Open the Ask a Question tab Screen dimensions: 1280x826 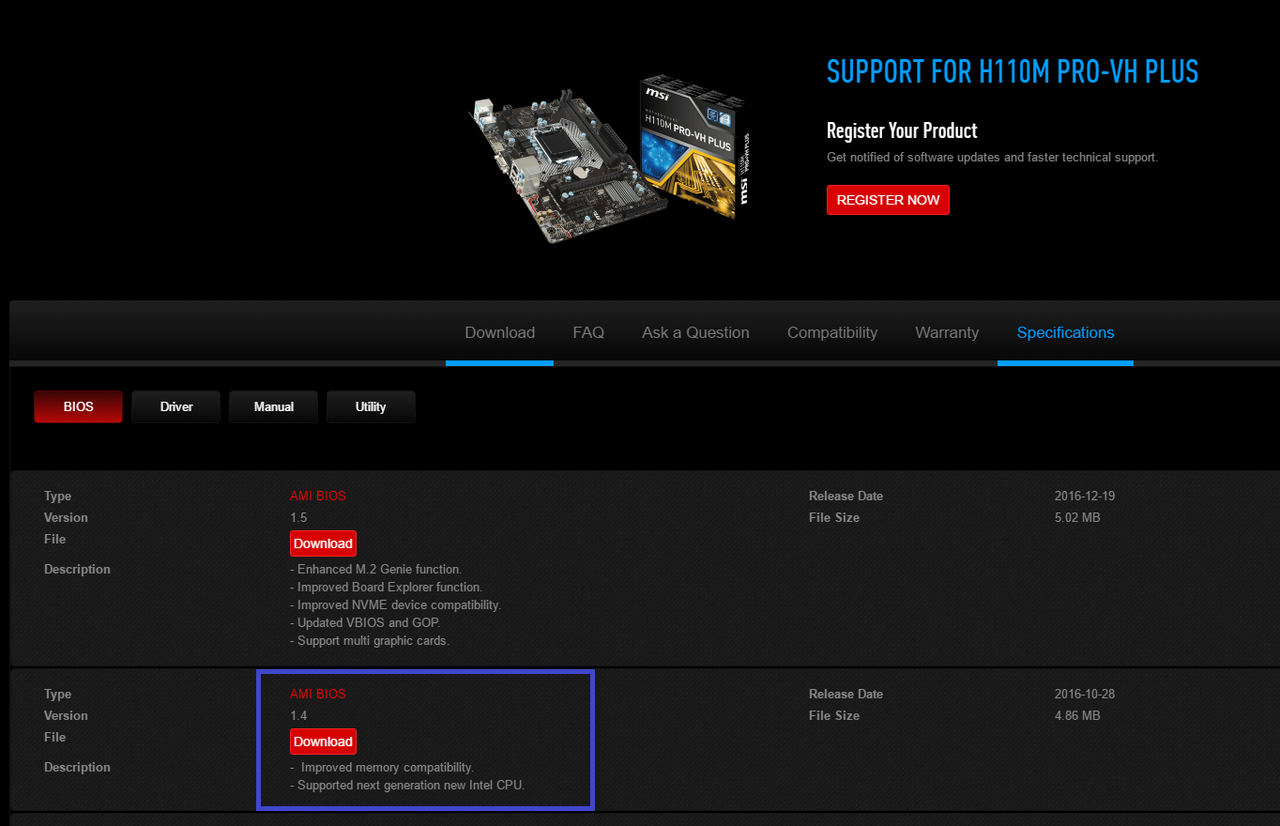coord(696,333)
